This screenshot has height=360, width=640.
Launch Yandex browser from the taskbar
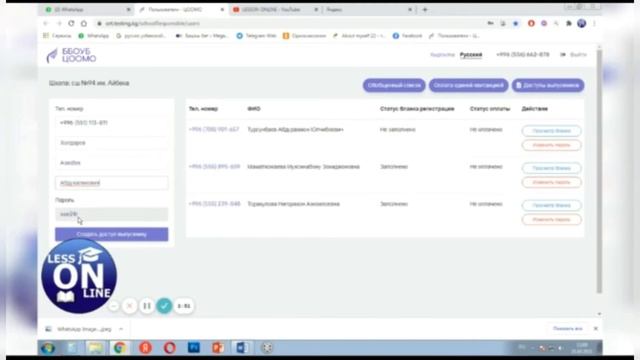pyautogui.click(x=145, y=348)
